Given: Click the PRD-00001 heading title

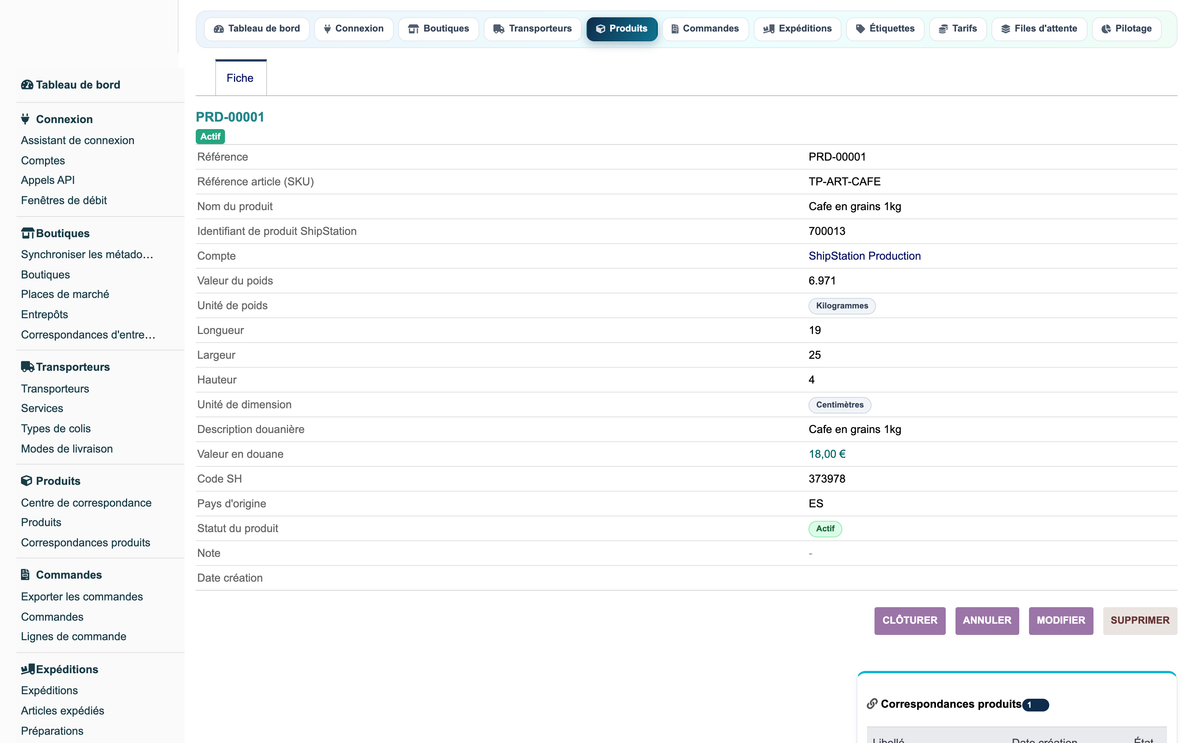Looking at the screenshot, I should coord(230,117).
